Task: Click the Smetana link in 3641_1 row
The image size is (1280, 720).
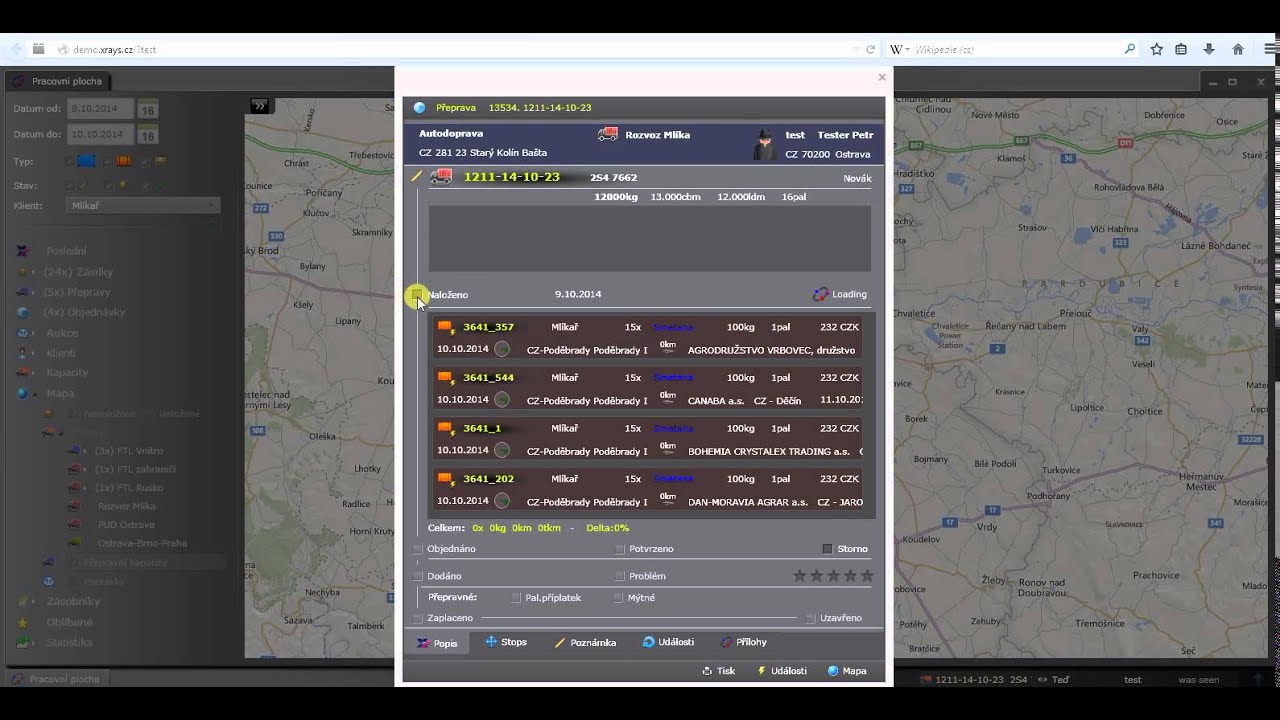Action: pyautogui.click(x=673, y=428)
